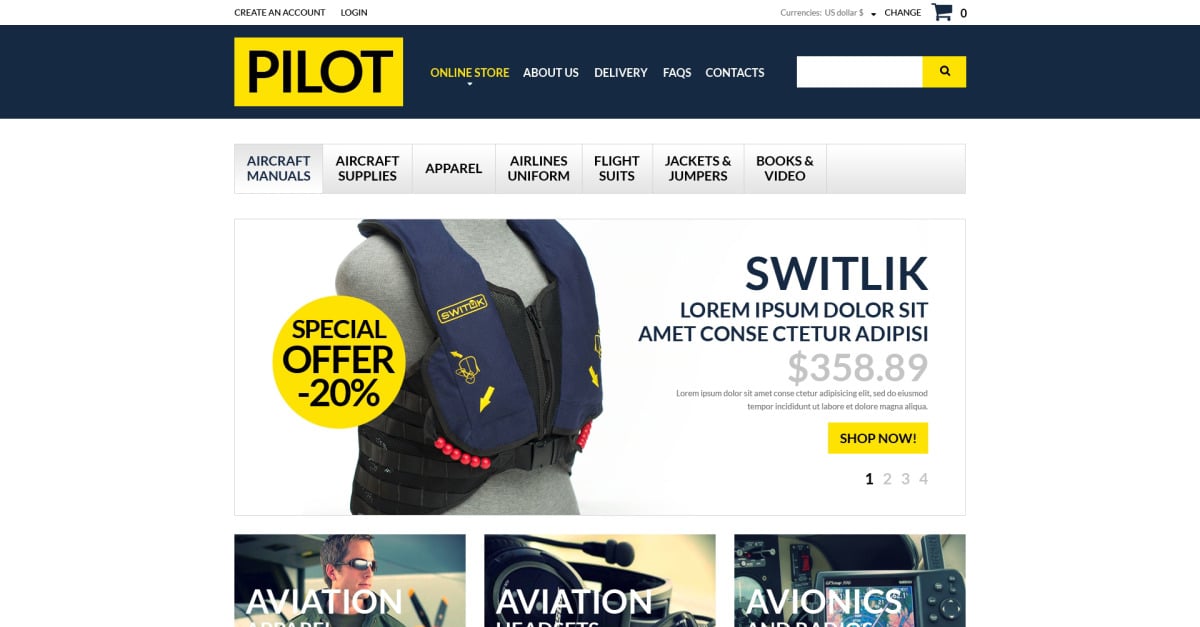This screenshot has width=1200, height=627.
Task: Open the Avionics and Radios thumbnail
Action: [850, 580]
